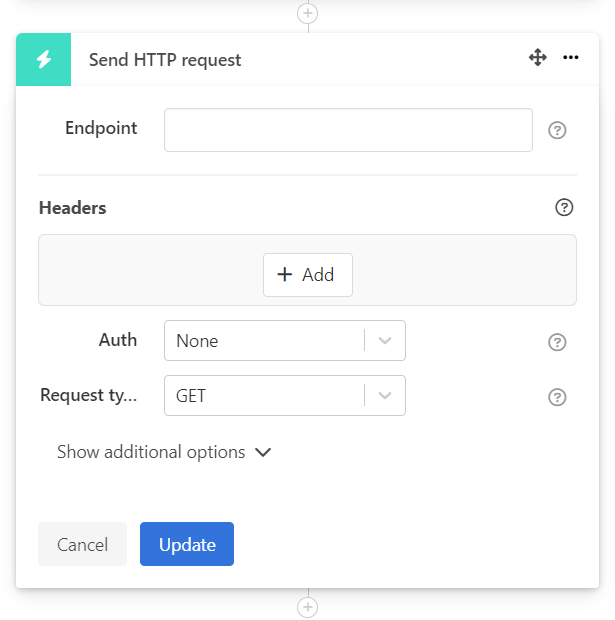Open help tooltip for the Auth setting
The image size is (615, 620).
558,342
